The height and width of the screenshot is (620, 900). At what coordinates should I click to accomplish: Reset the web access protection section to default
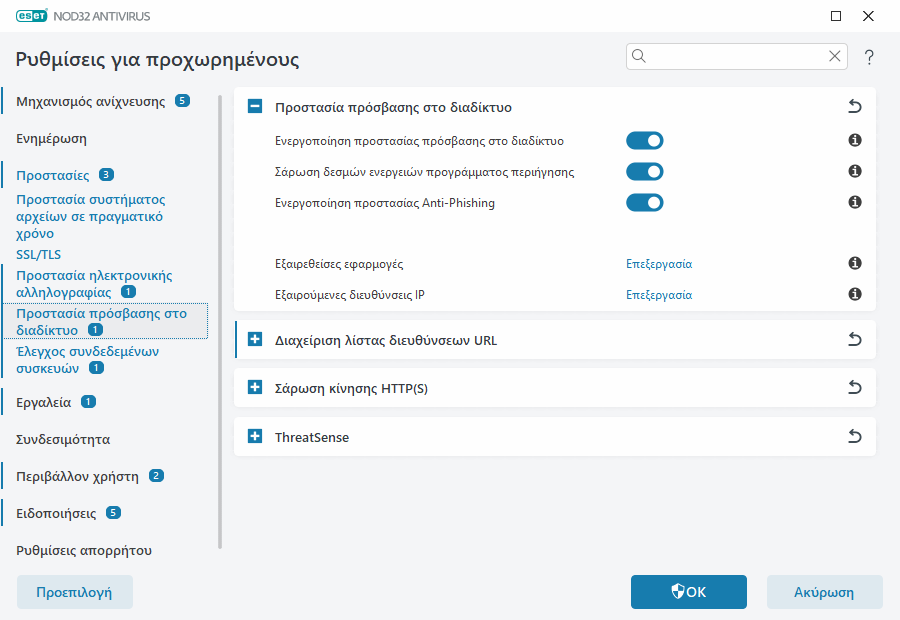click(855, 107)
